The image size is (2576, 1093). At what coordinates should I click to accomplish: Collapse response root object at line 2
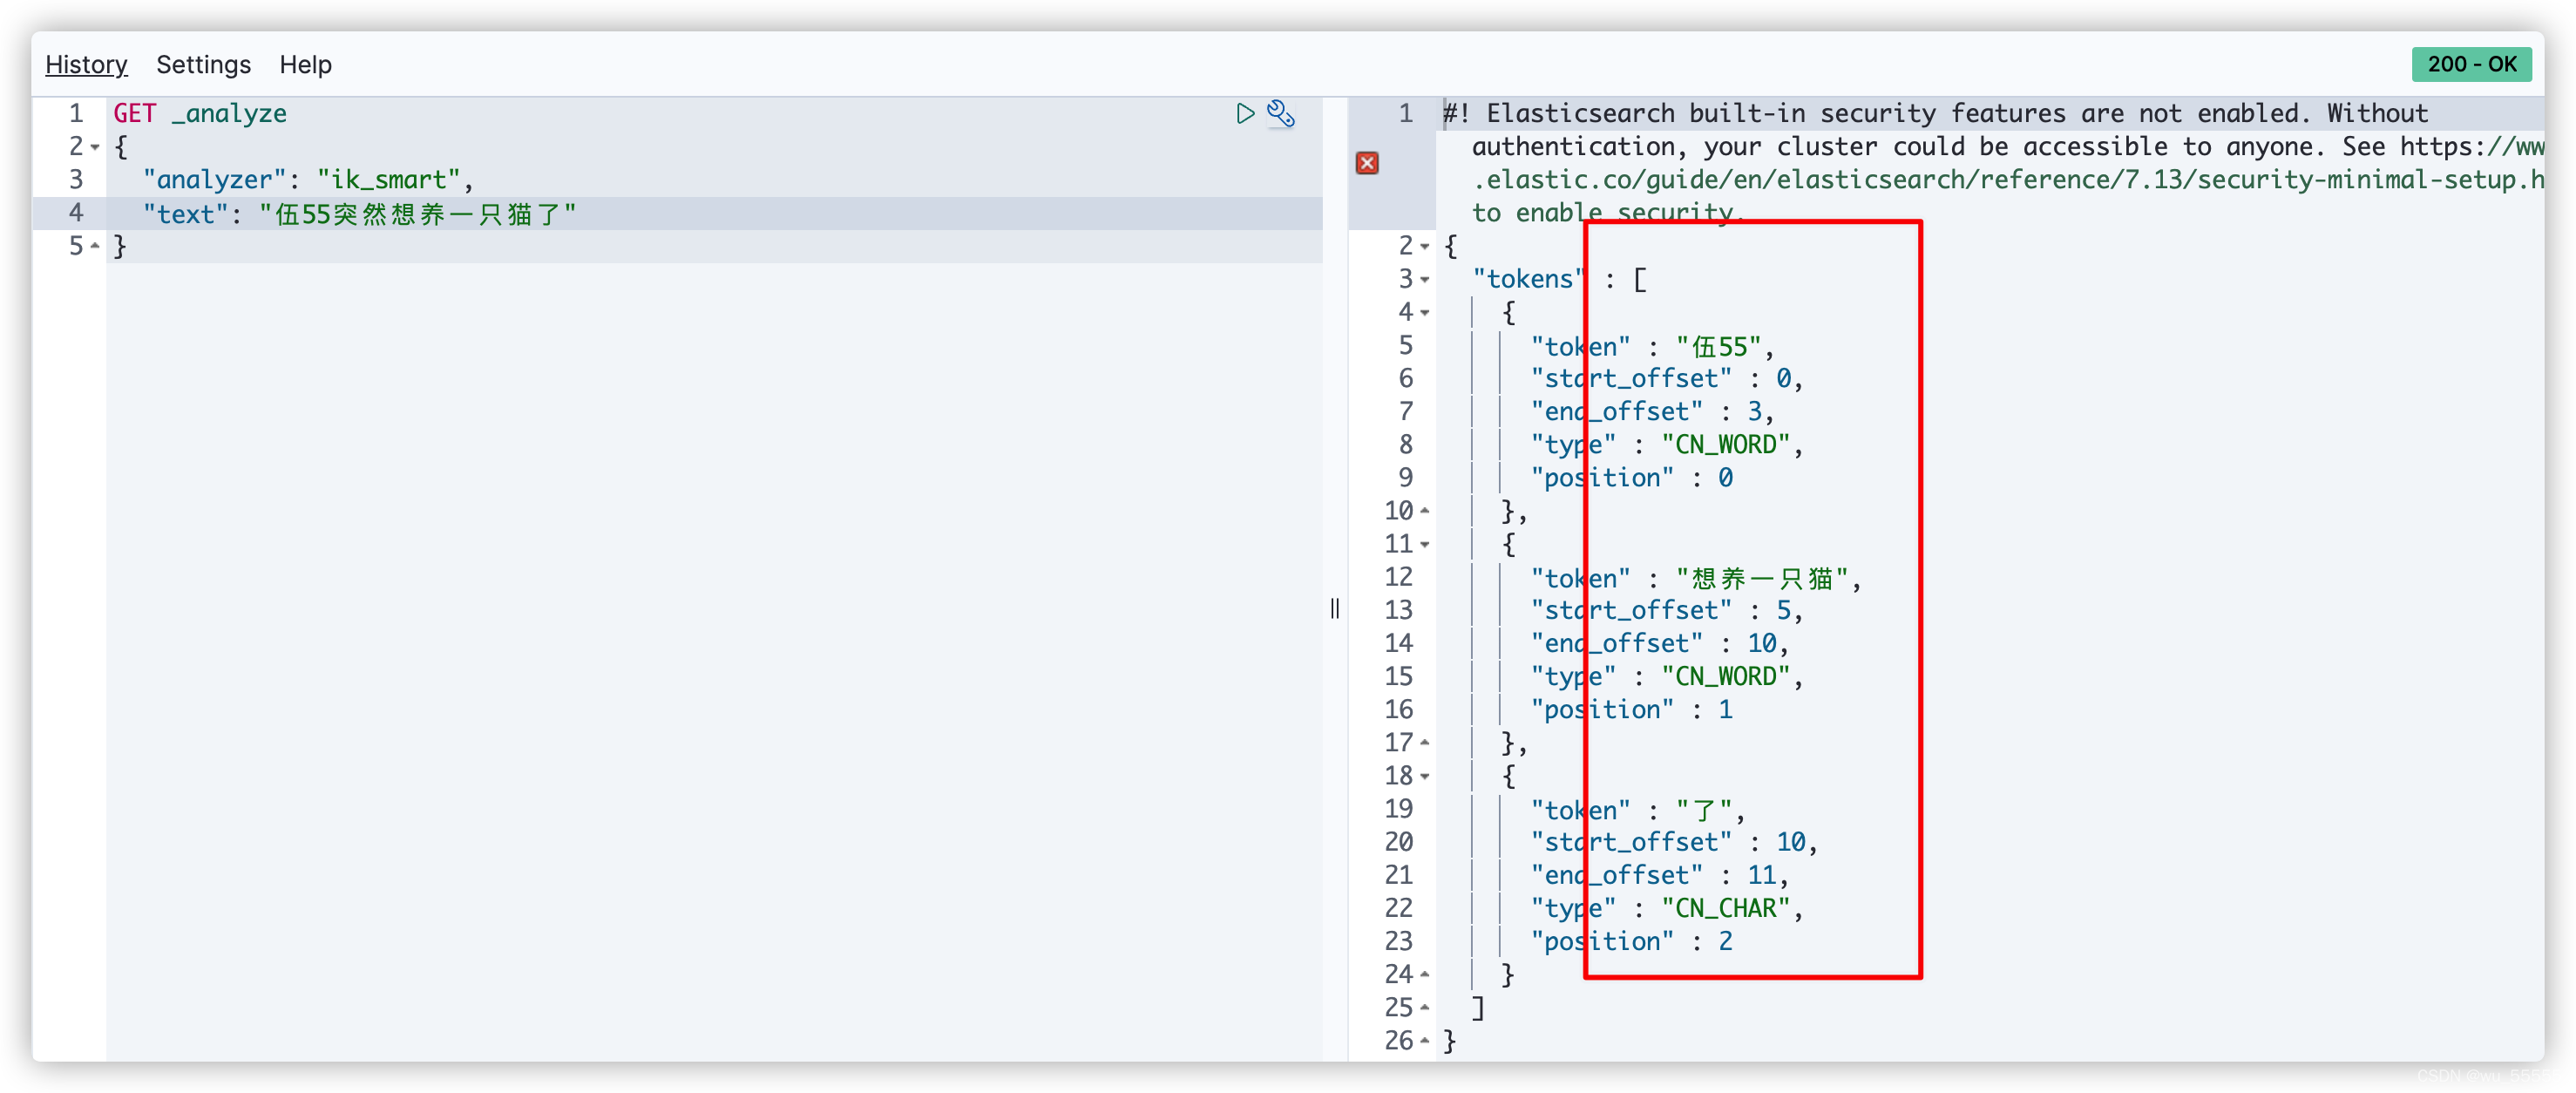click(x=1425, y=246)
